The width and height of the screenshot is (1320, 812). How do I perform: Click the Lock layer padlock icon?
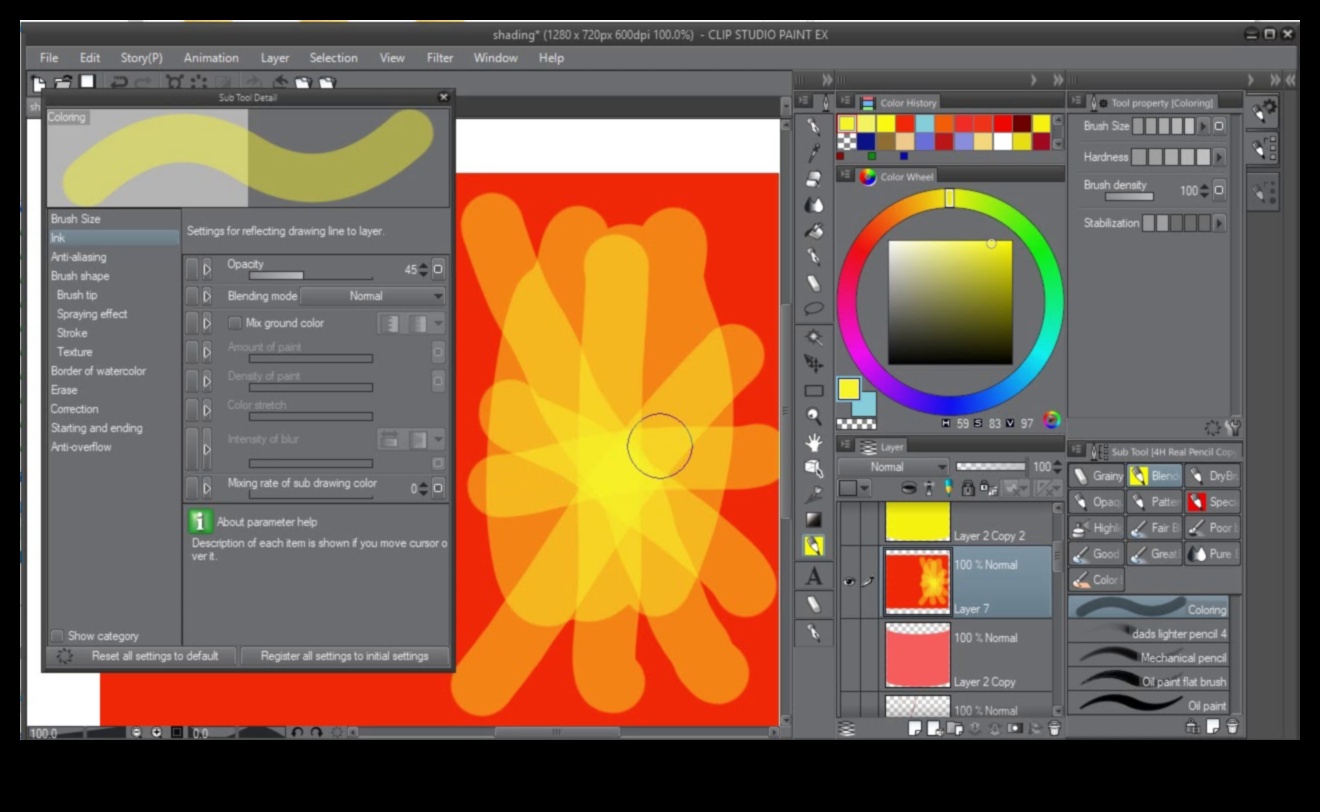967,489
